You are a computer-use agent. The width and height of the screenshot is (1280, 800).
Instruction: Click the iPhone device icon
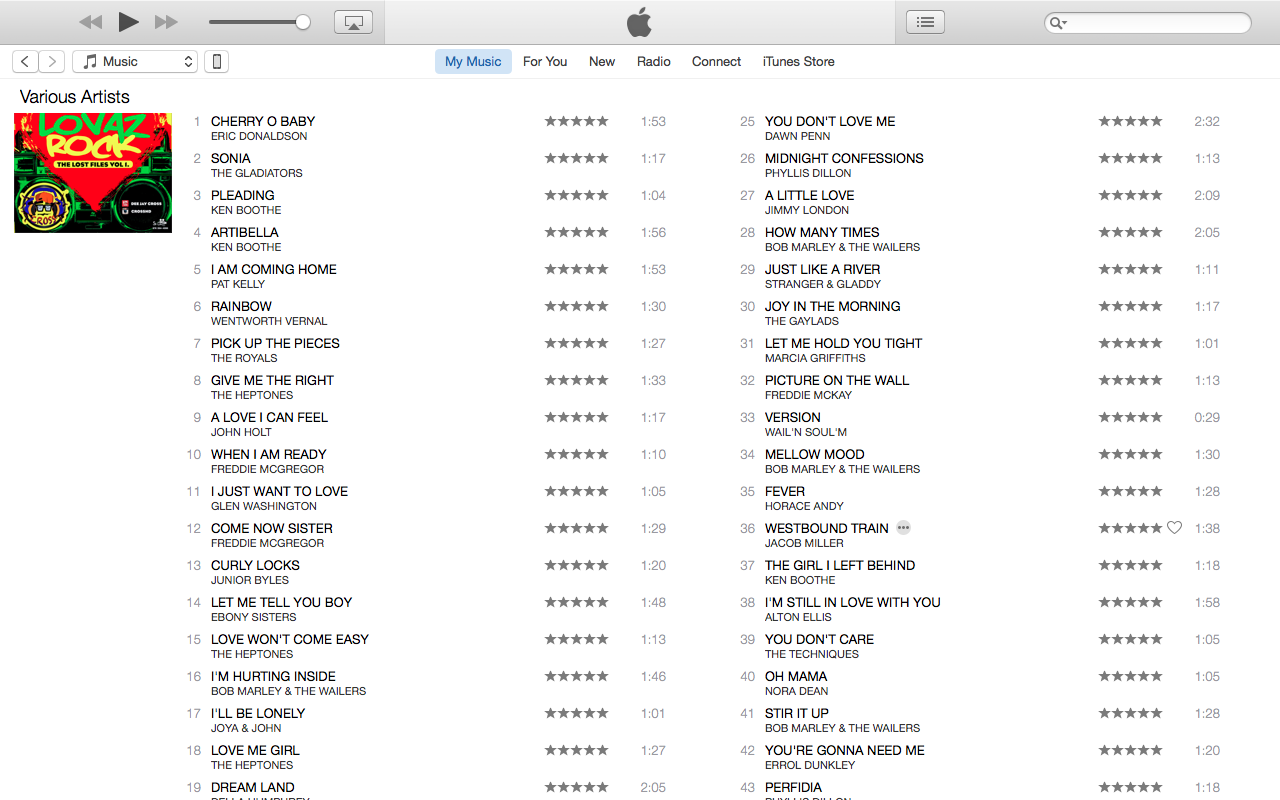click(x=215, y=62)
